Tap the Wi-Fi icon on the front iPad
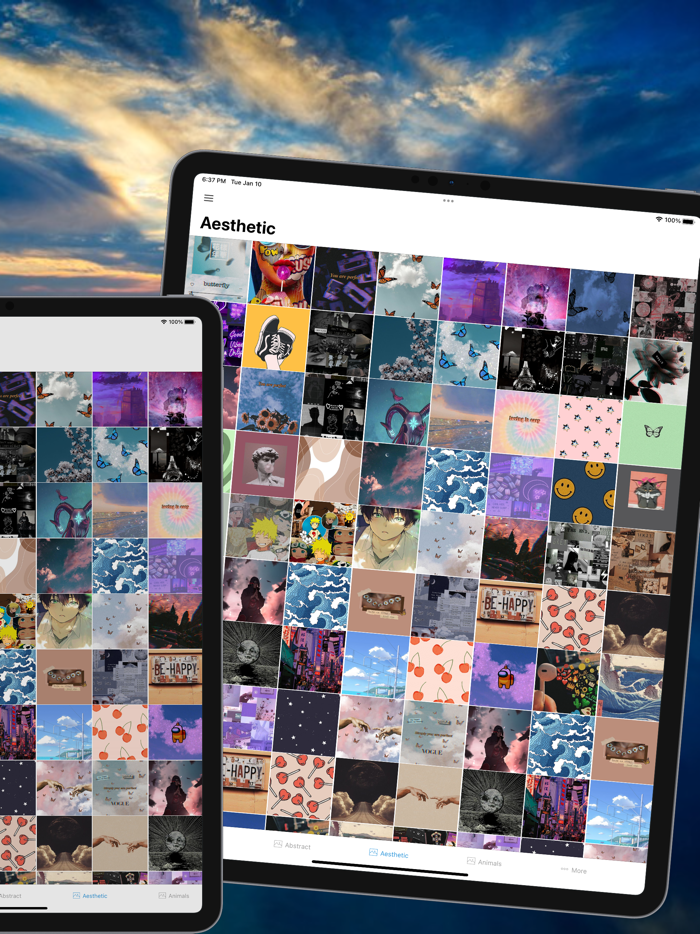 [164, 322]
